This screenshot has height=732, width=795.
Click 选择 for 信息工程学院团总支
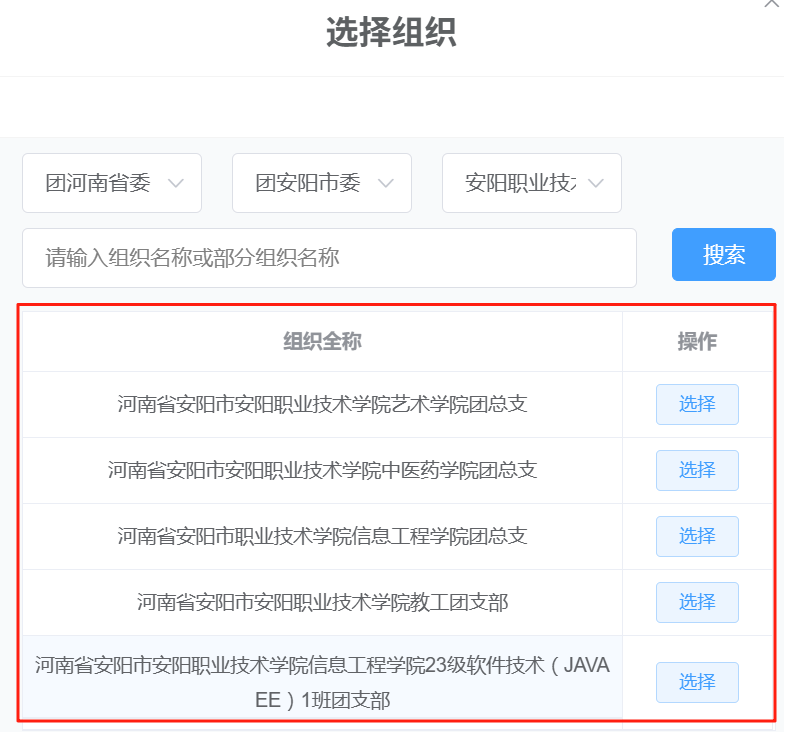(x=697, y=537)
